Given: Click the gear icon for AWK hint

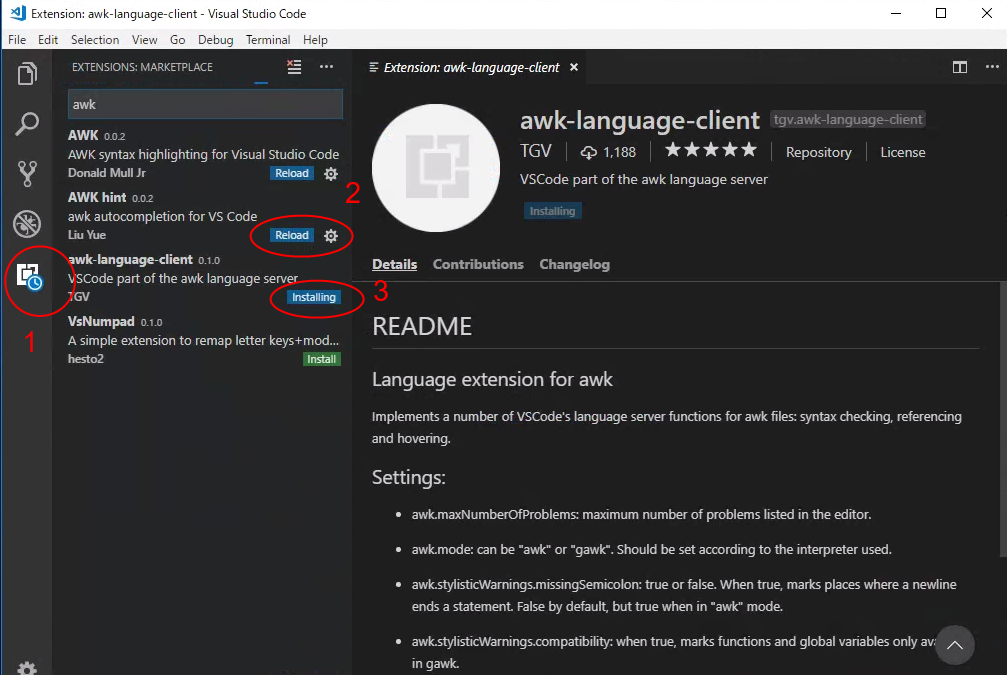Looking at the screenshot, I should (x=331, y=236).
